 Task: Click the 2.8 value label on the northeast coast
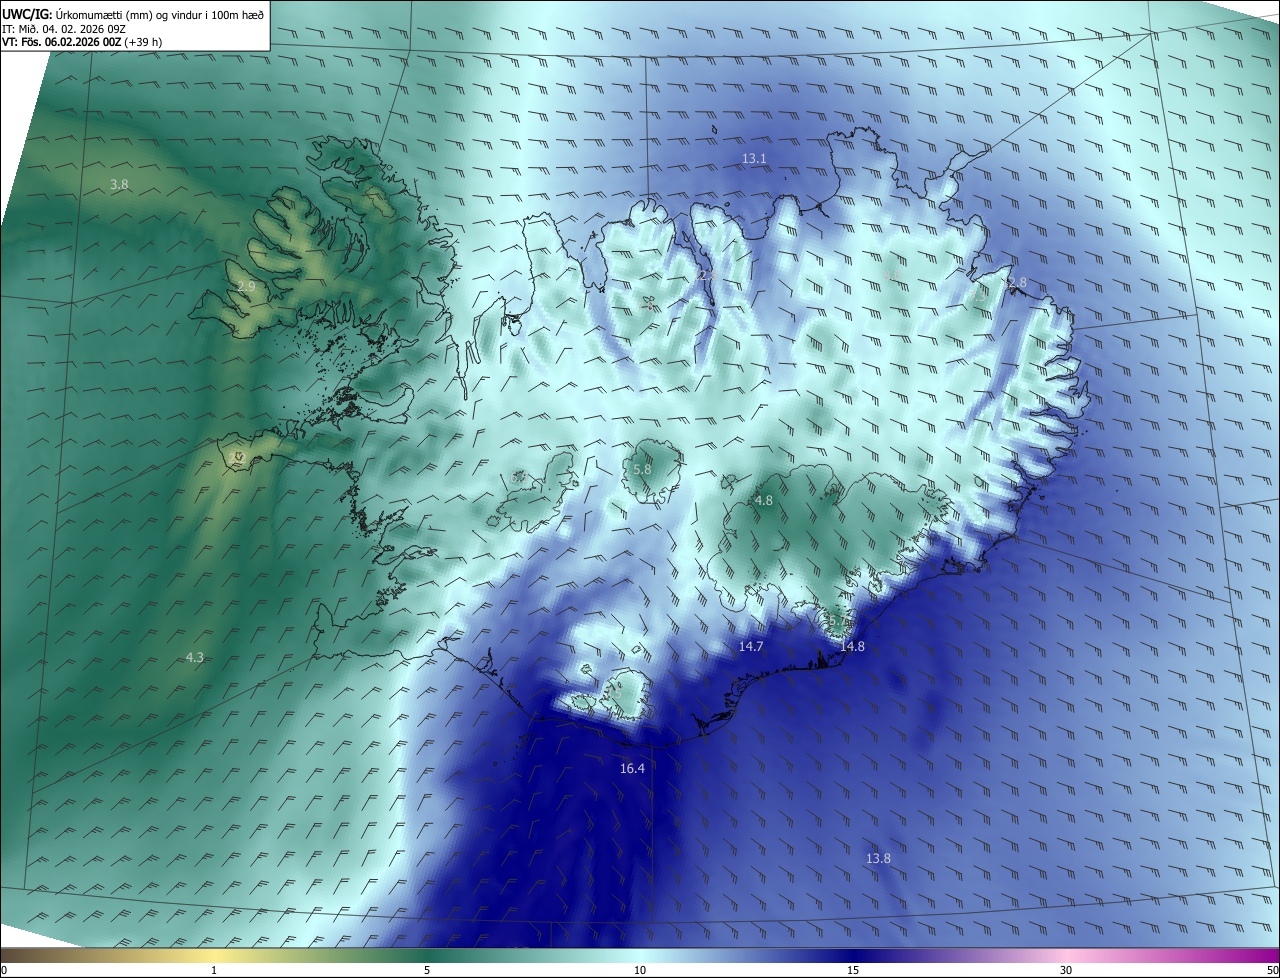(1018, 283)
